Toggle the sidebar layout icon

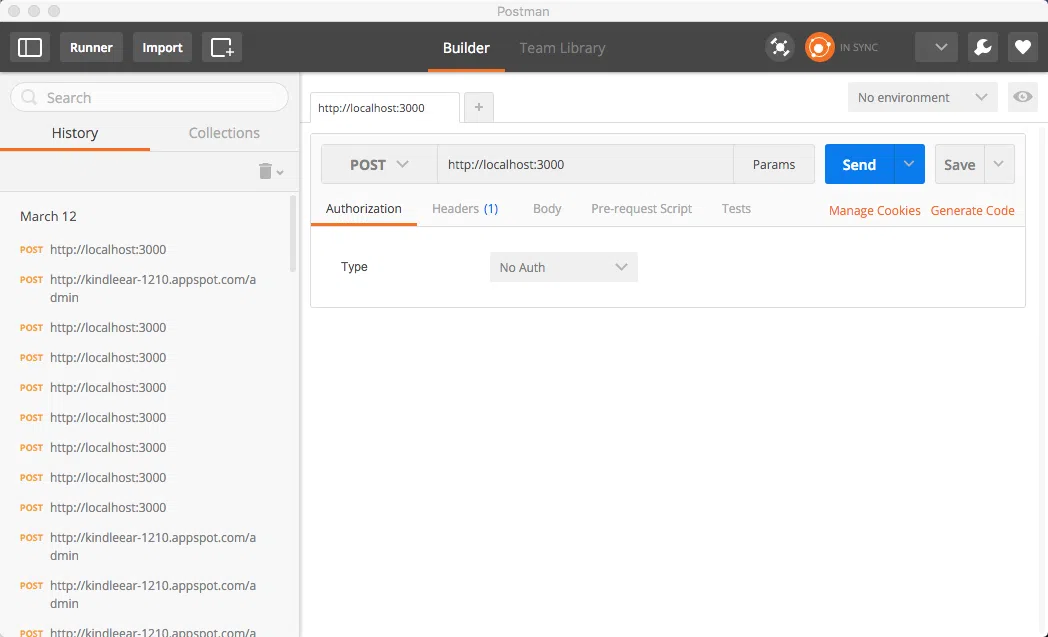(30, 47)
